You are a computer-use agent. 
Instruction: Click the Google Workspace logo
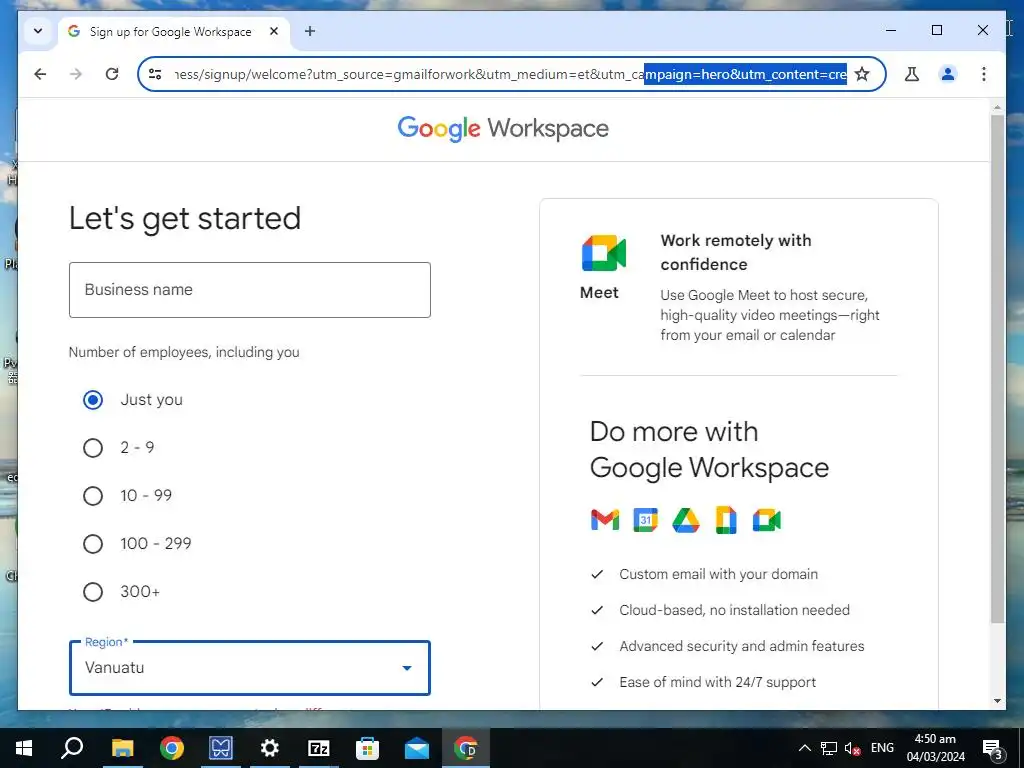(503, 129)
